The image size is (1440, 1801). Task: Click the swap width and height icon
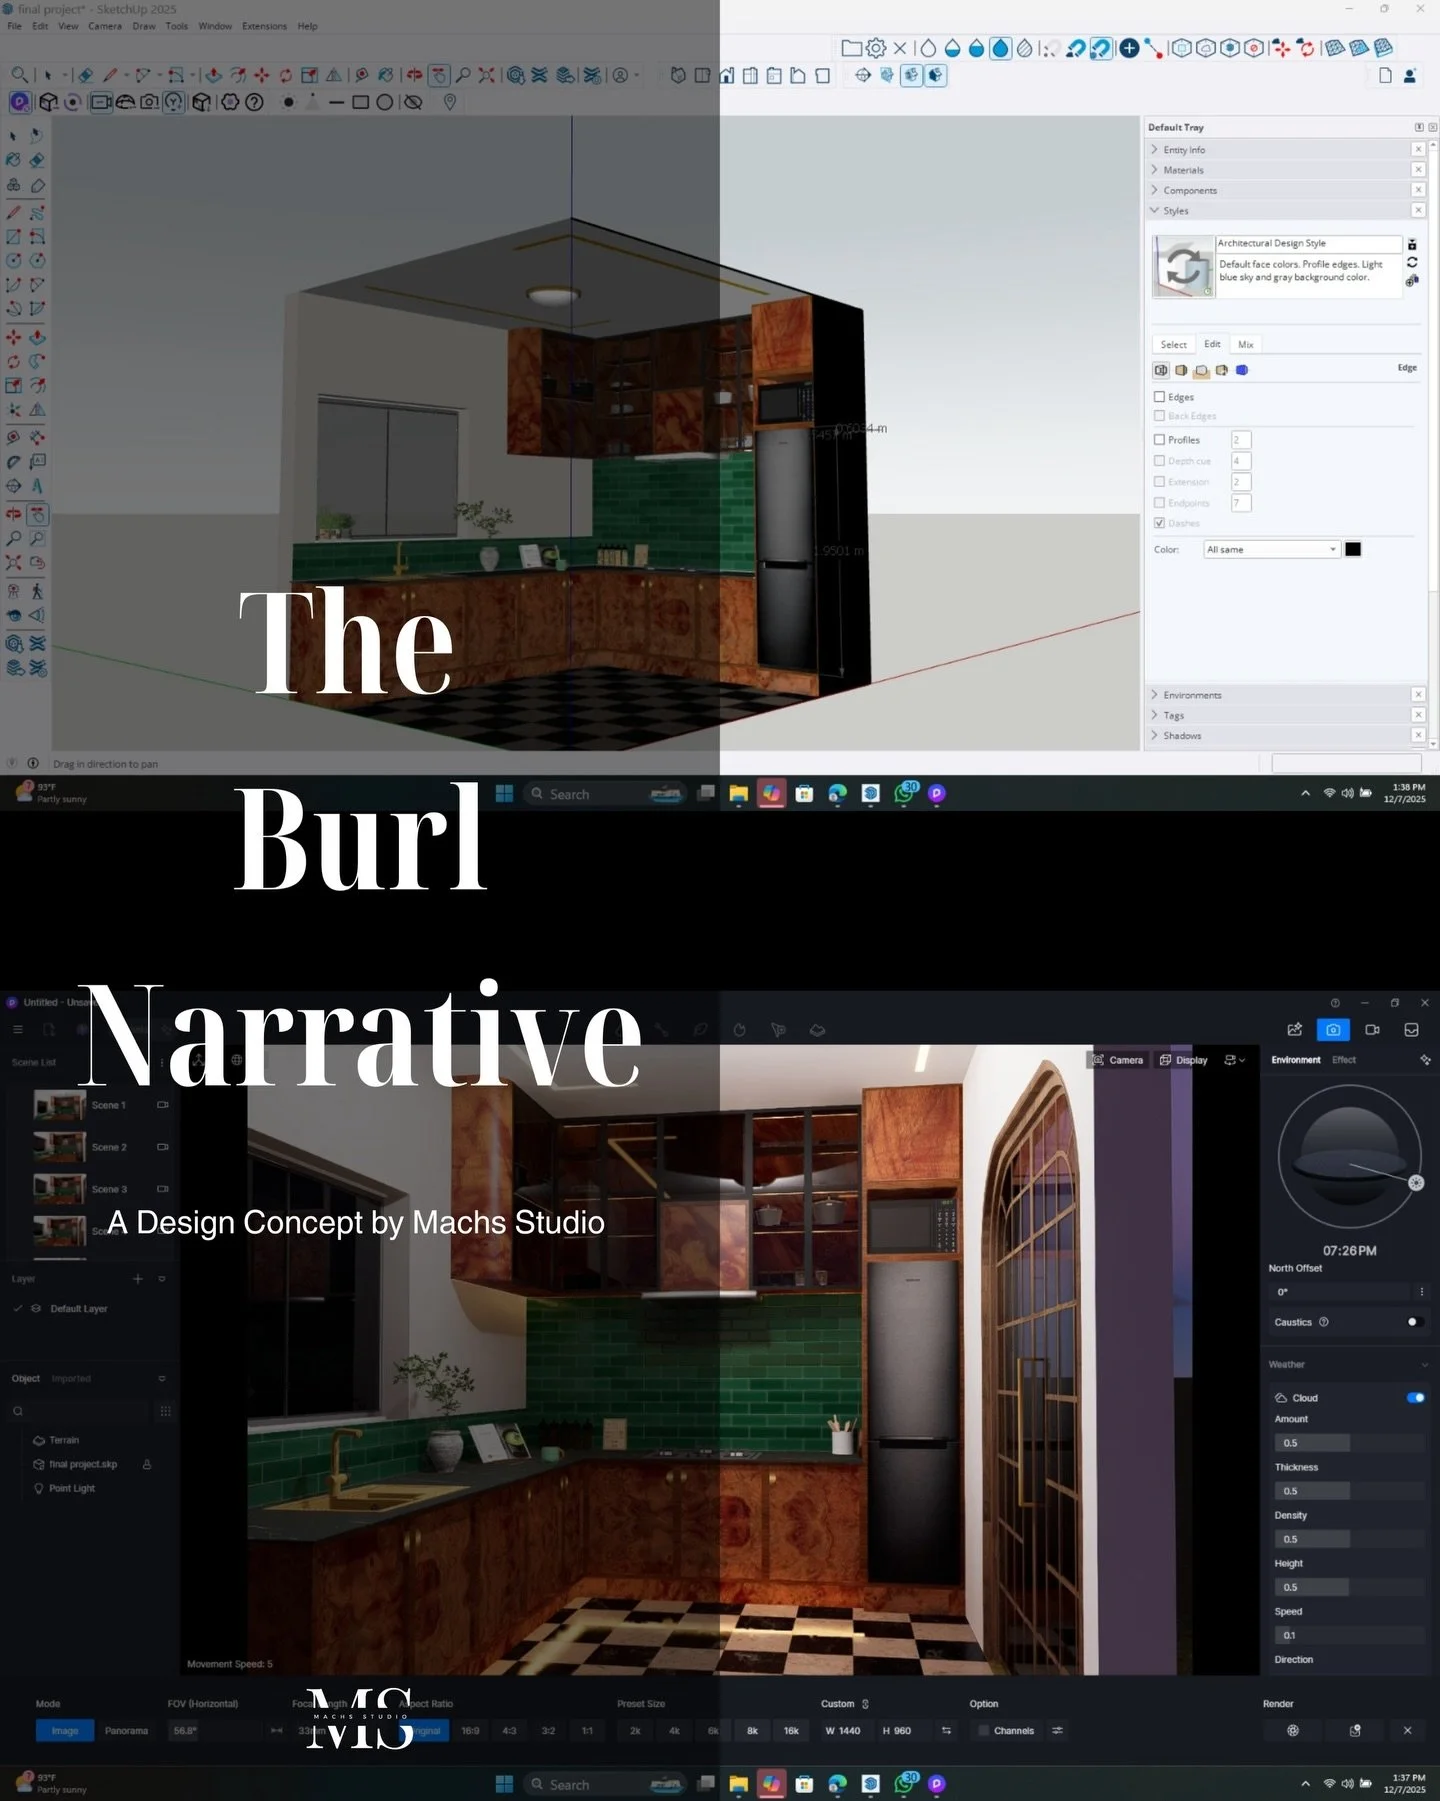pos(946,1731)
